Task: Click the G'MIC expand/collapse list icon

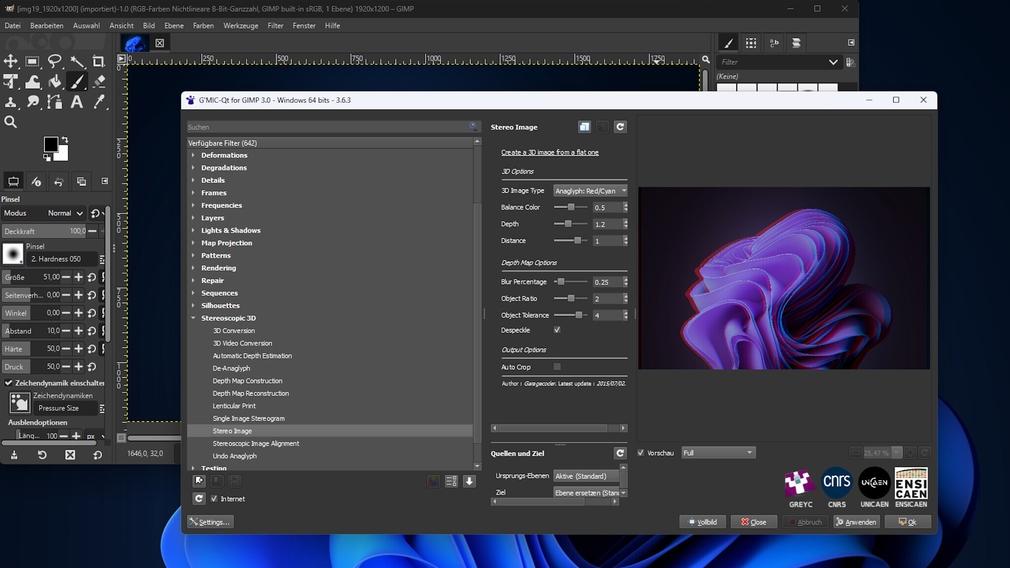Action: (x=451, y=481)
